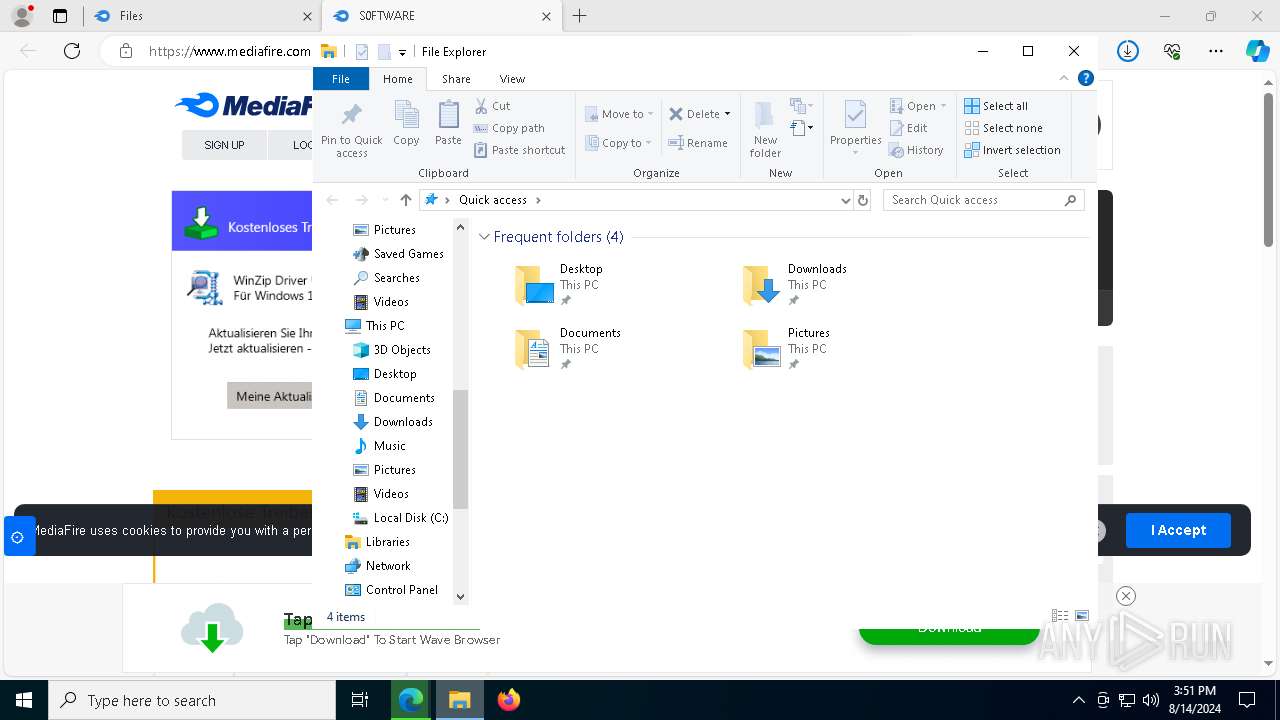Open Edge Settings and more menu

pyautogui.click(x=1216, y=51)
